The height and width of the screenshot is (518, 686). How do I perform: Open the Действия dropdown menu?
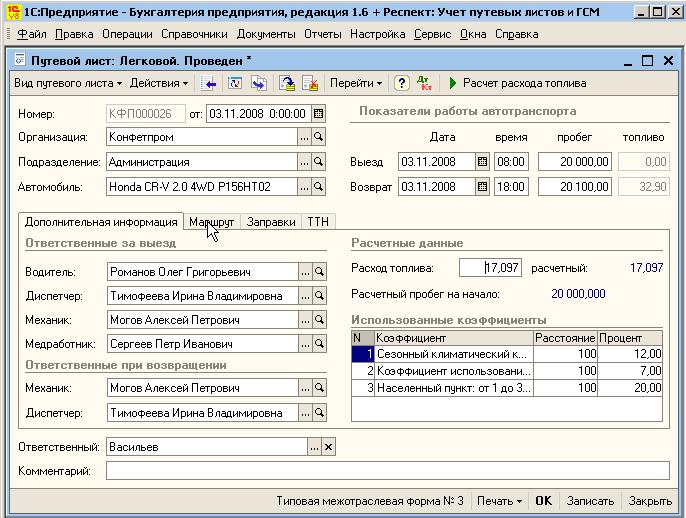[159, 83]
